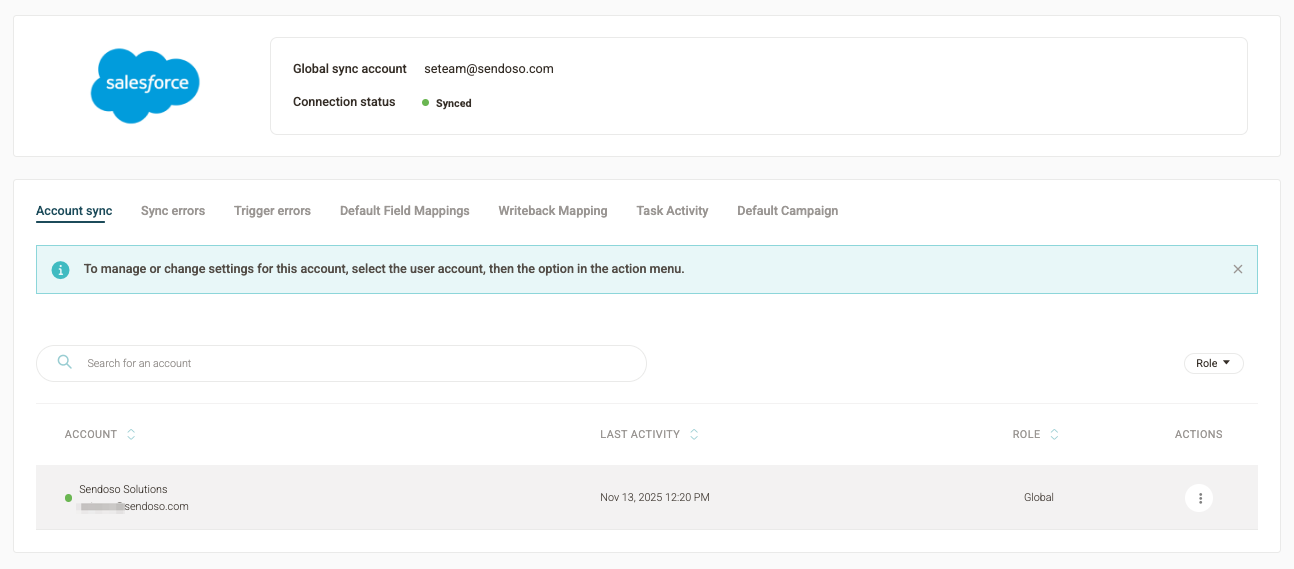This screenshot has height=569, width=1294.
Task: Dismiss the info banner with the X icon
Action: click(1238, 269)
